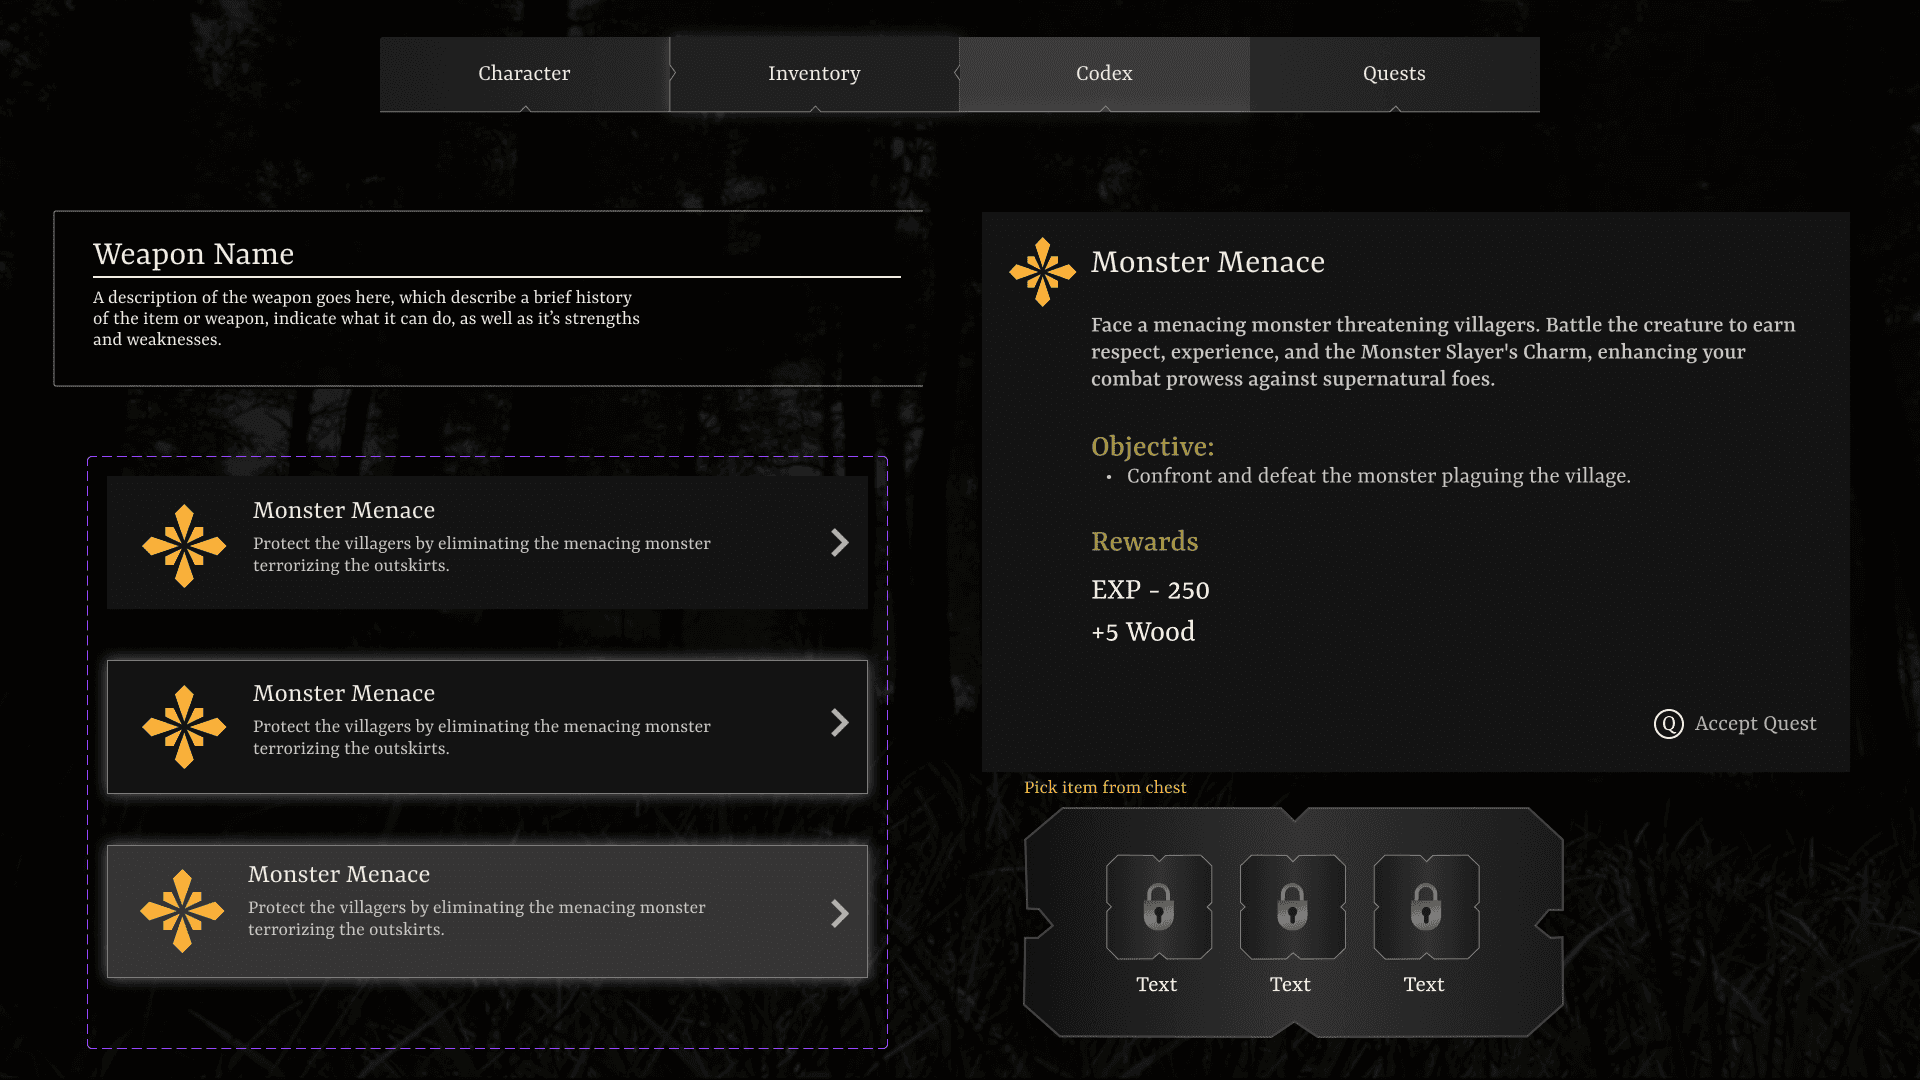Click the star emblem beside quest detail title
The image size is (1920, 1080).
pos(1042,271)
